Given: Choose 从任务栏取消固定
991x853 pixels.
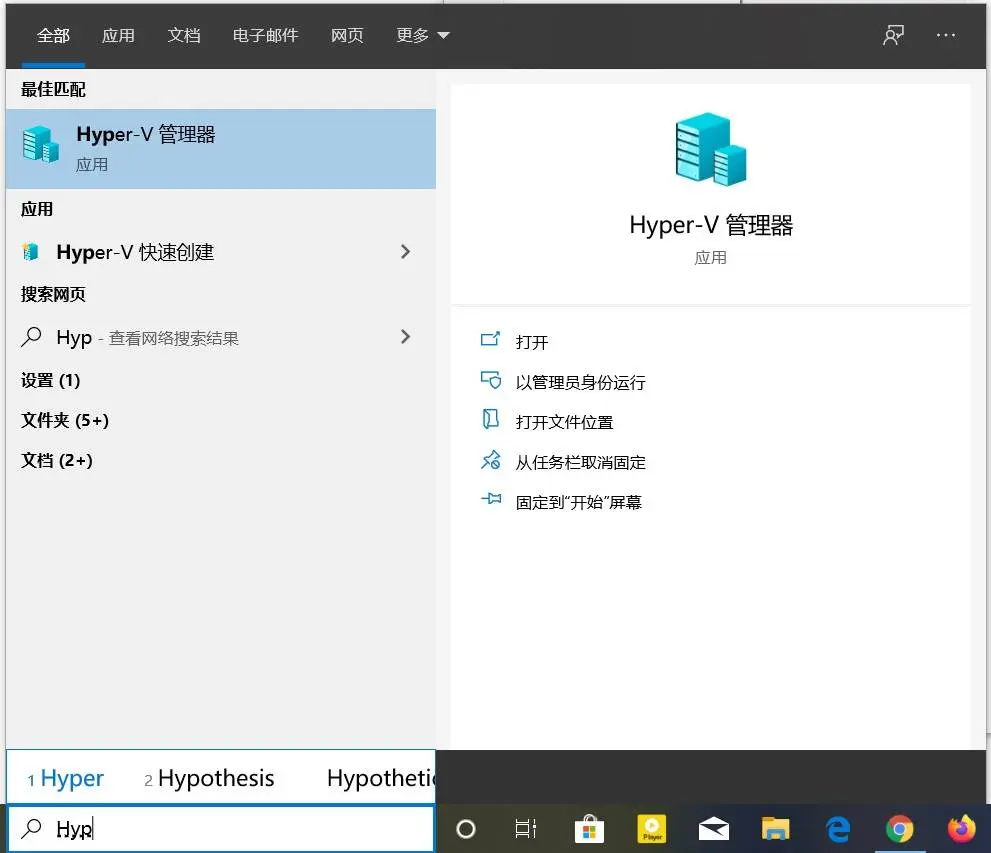Looking at the screenshot, I should coord(580,463).
